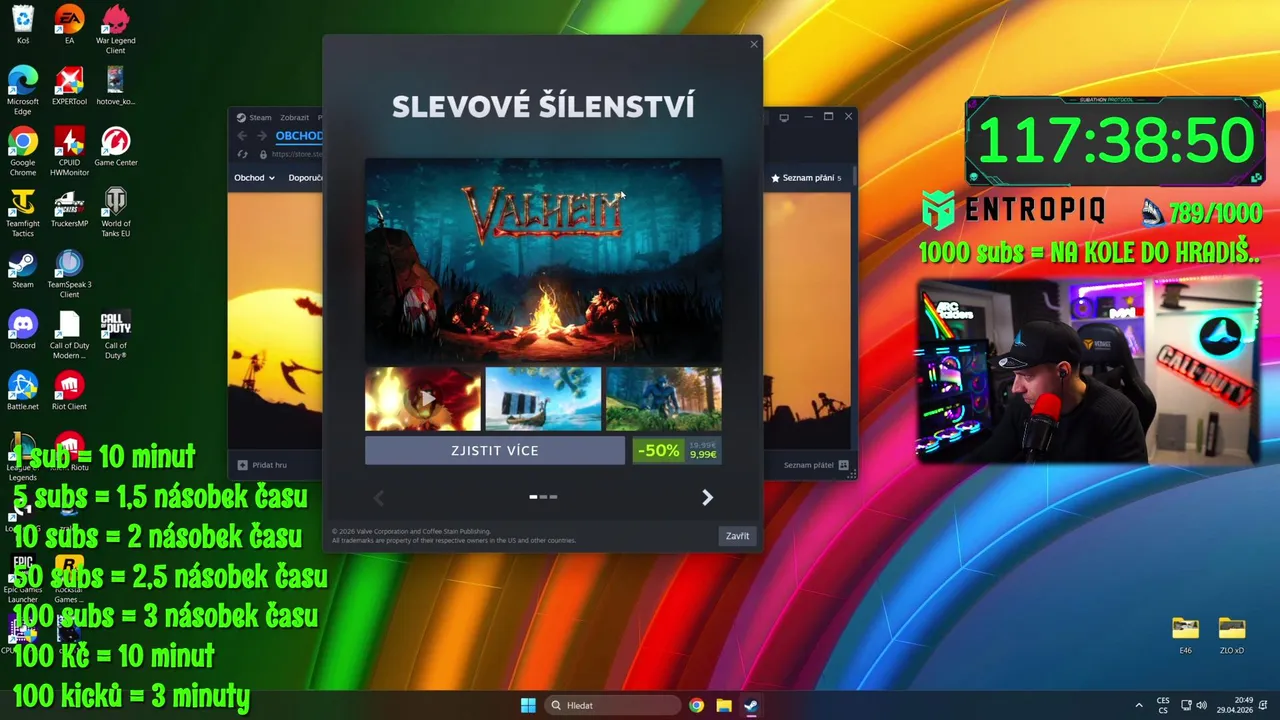Select the third page indicator dot
1280x720 pixels.
553,496
